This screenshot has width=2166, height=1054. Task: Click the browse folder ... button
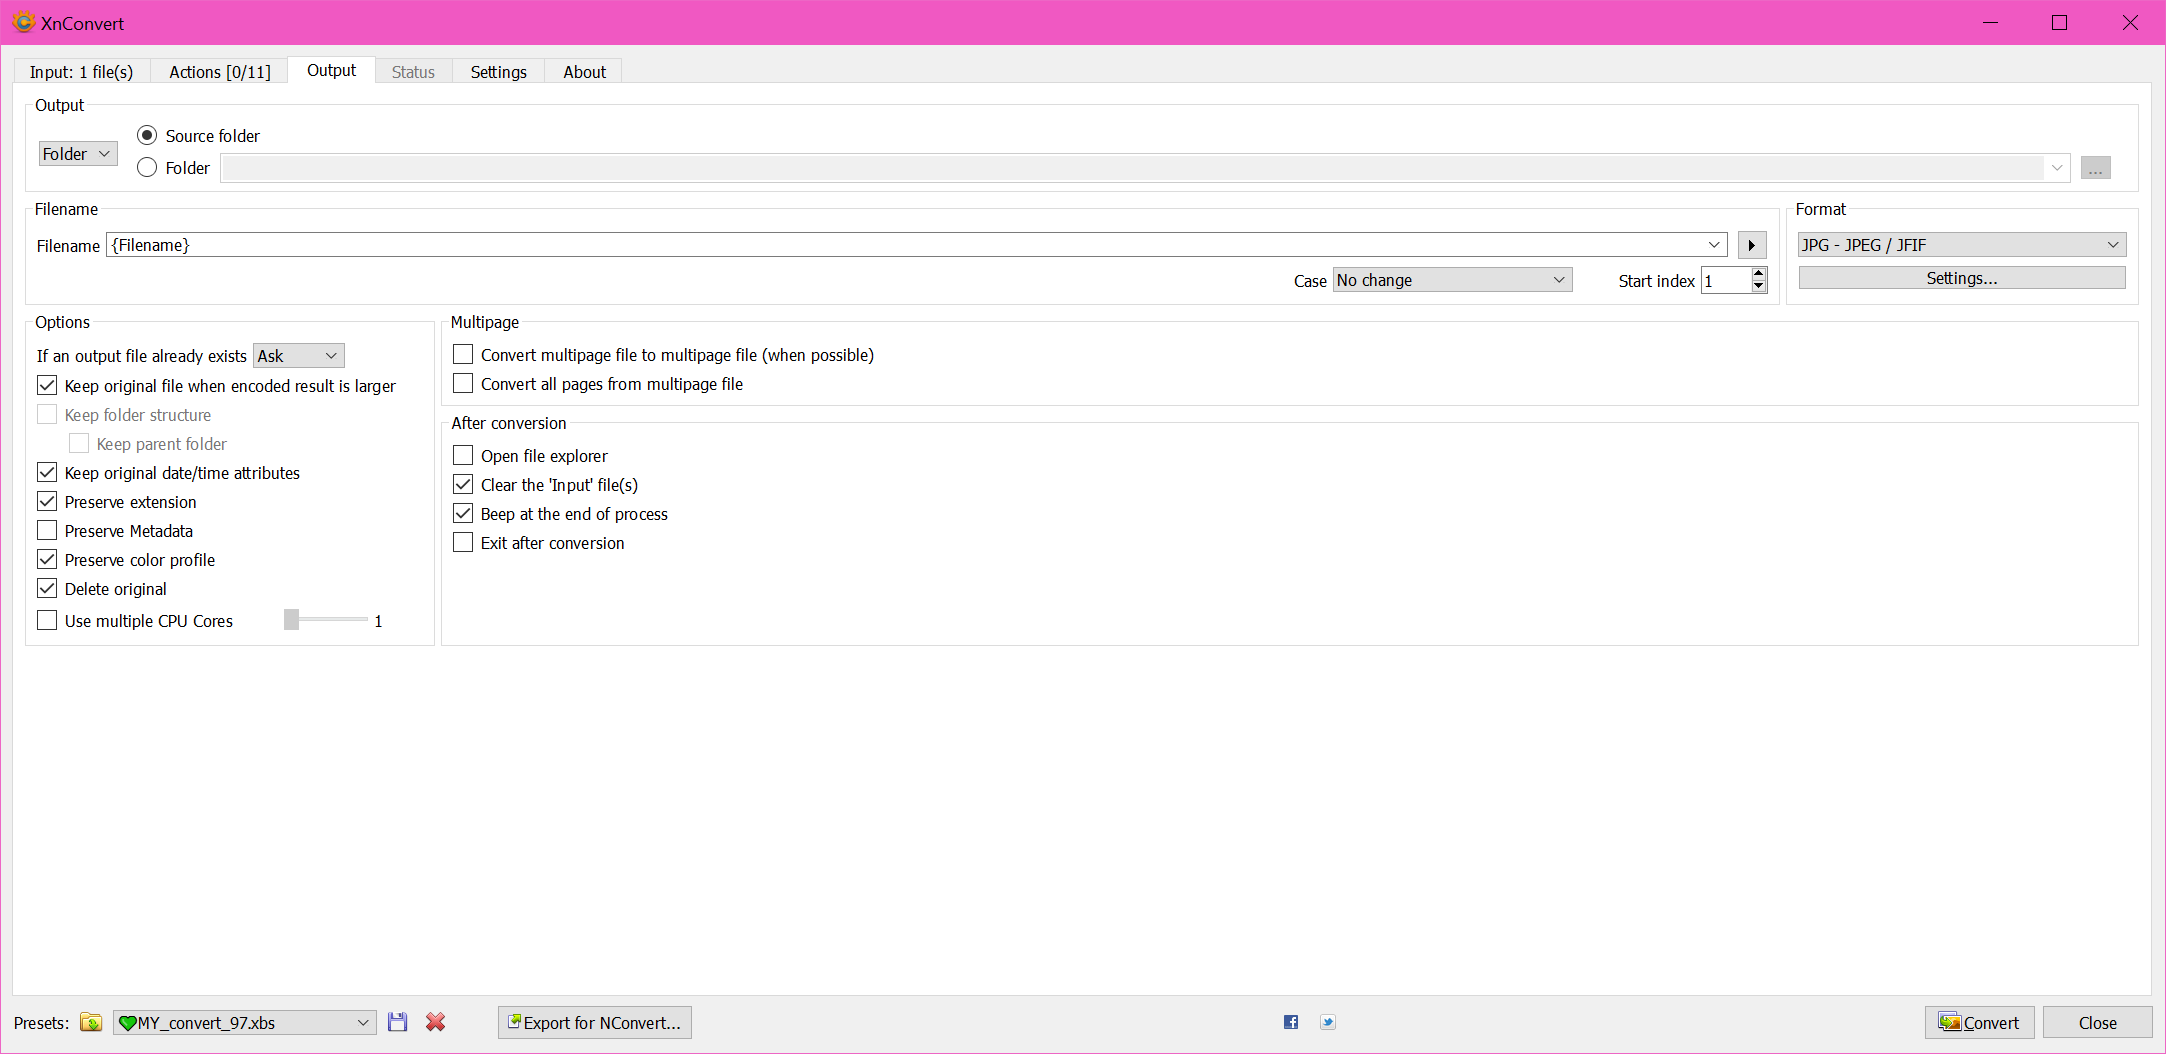pyautogui.click(x=2095, y=168)
